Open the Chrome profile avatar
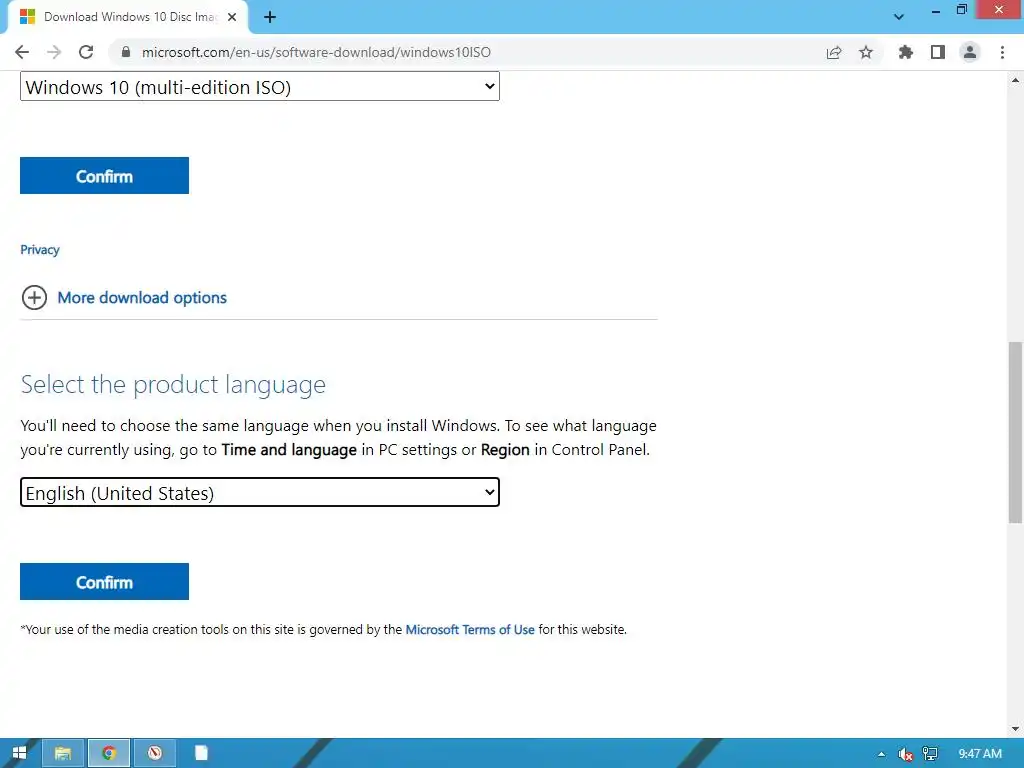1024x768 pixels. [970, 52]
